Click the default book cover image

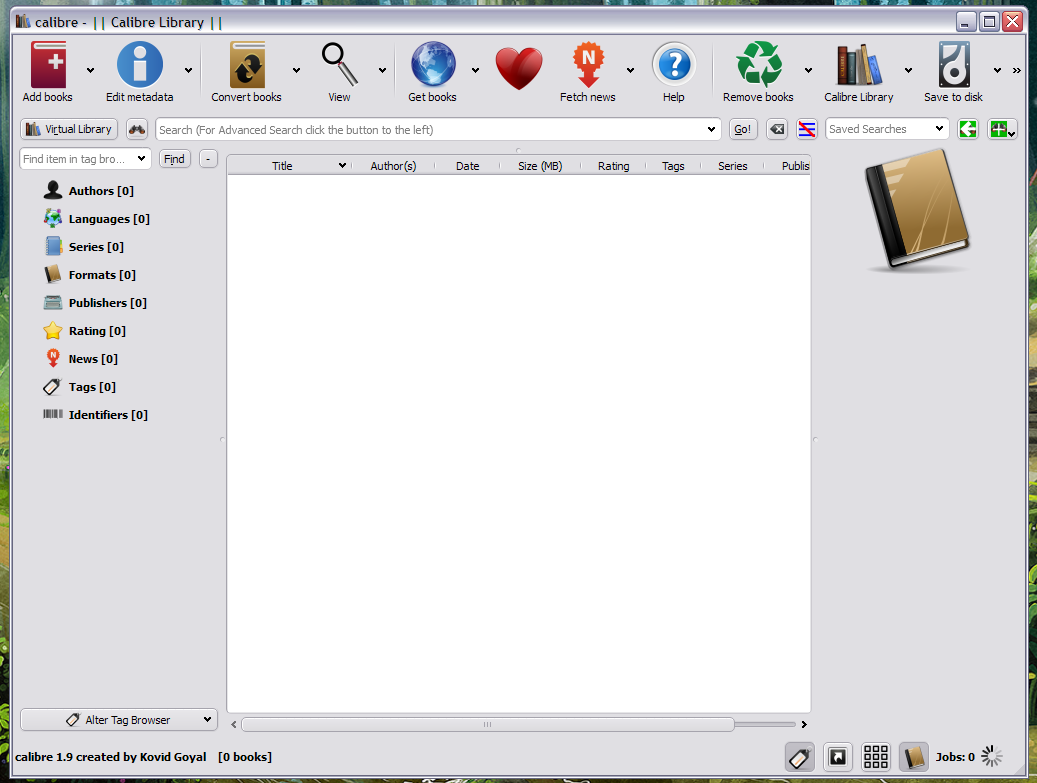click(918, 210)
